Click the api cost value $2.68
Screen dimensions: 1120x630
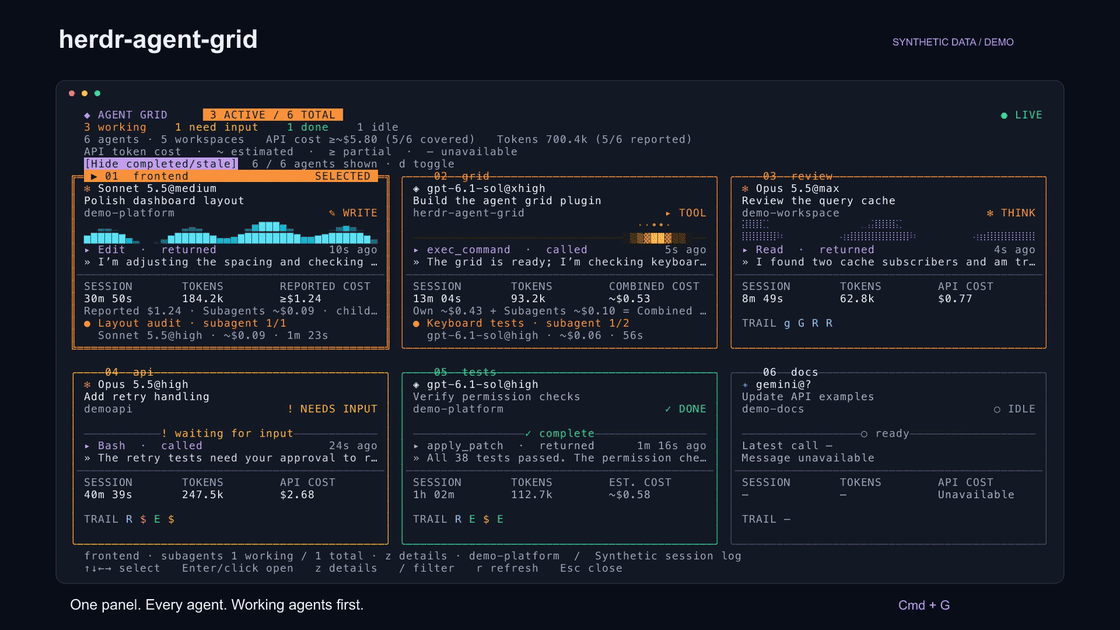297,495
